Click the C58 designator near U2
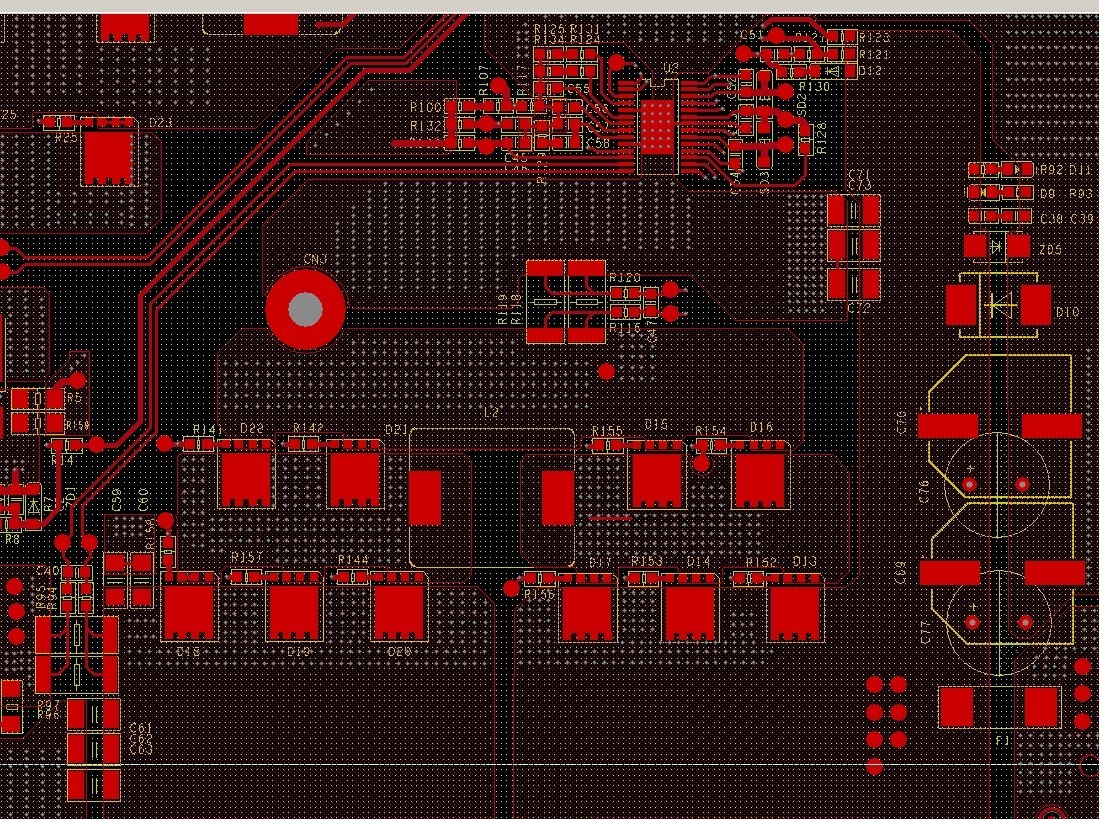Screen dimensions: 1099x819 598,144
